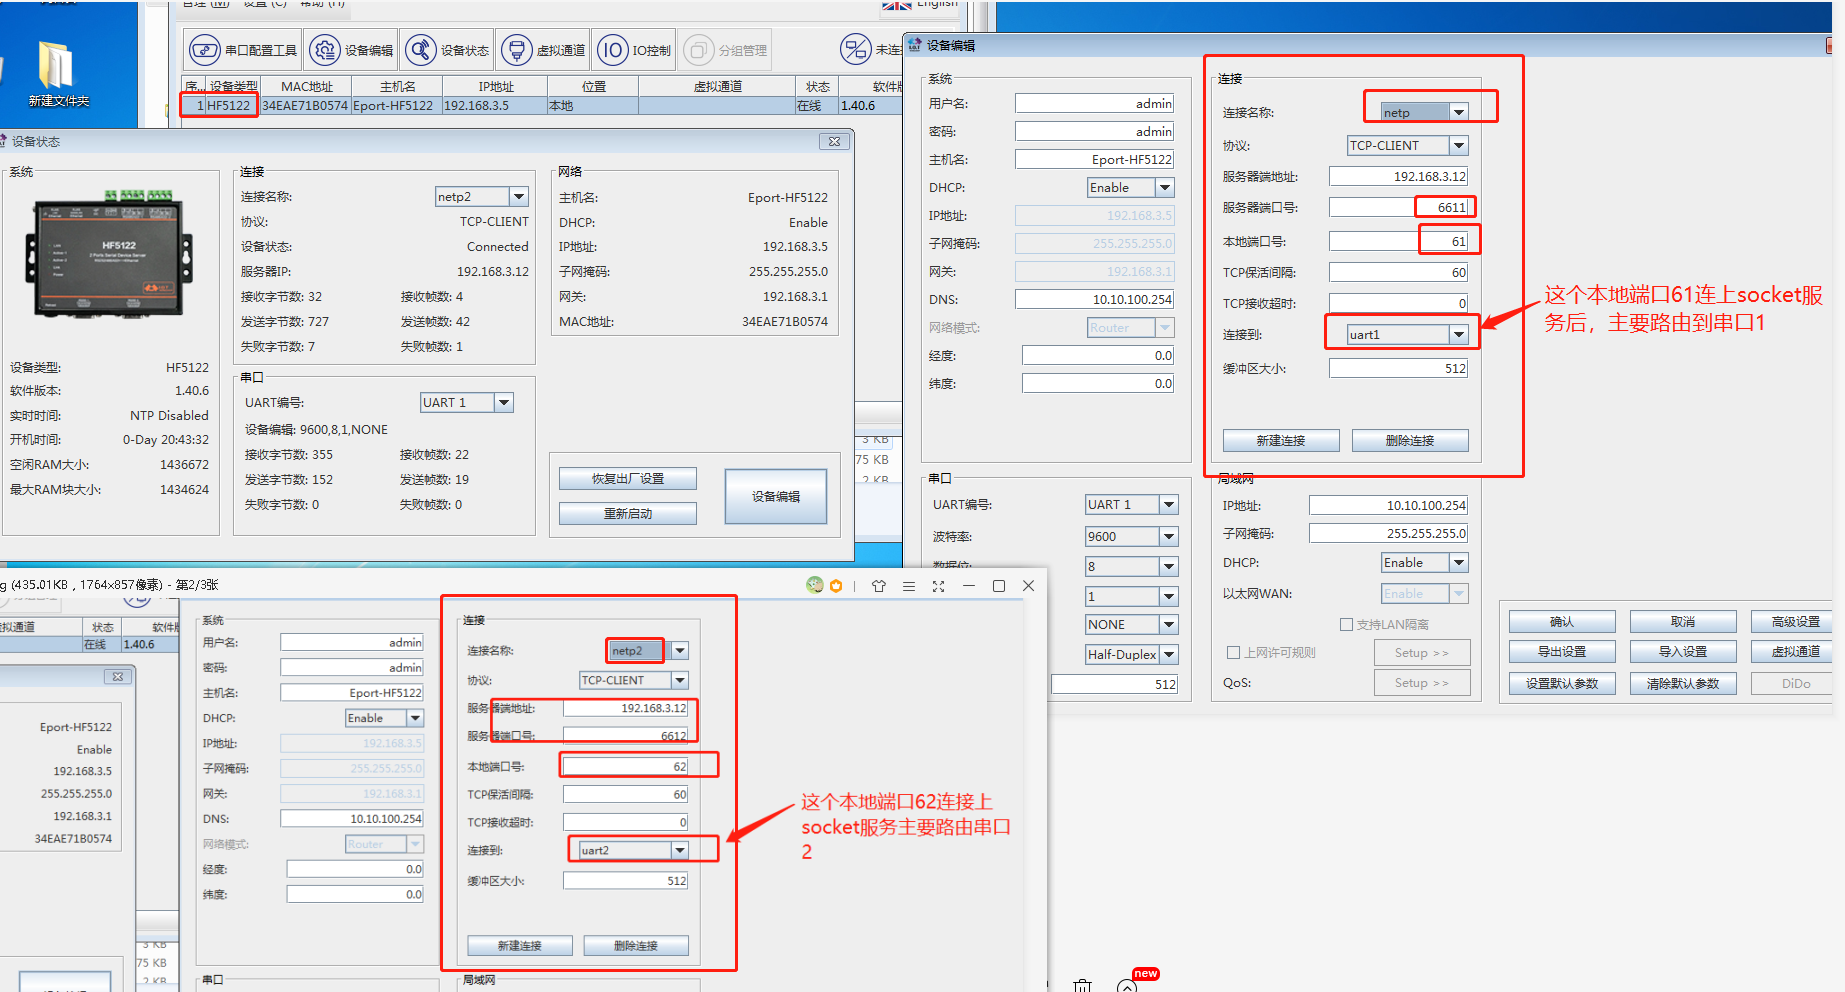Expand the 局域网 DHCP Enable dropdown

pyautogui.click(x=1459, y=563)
